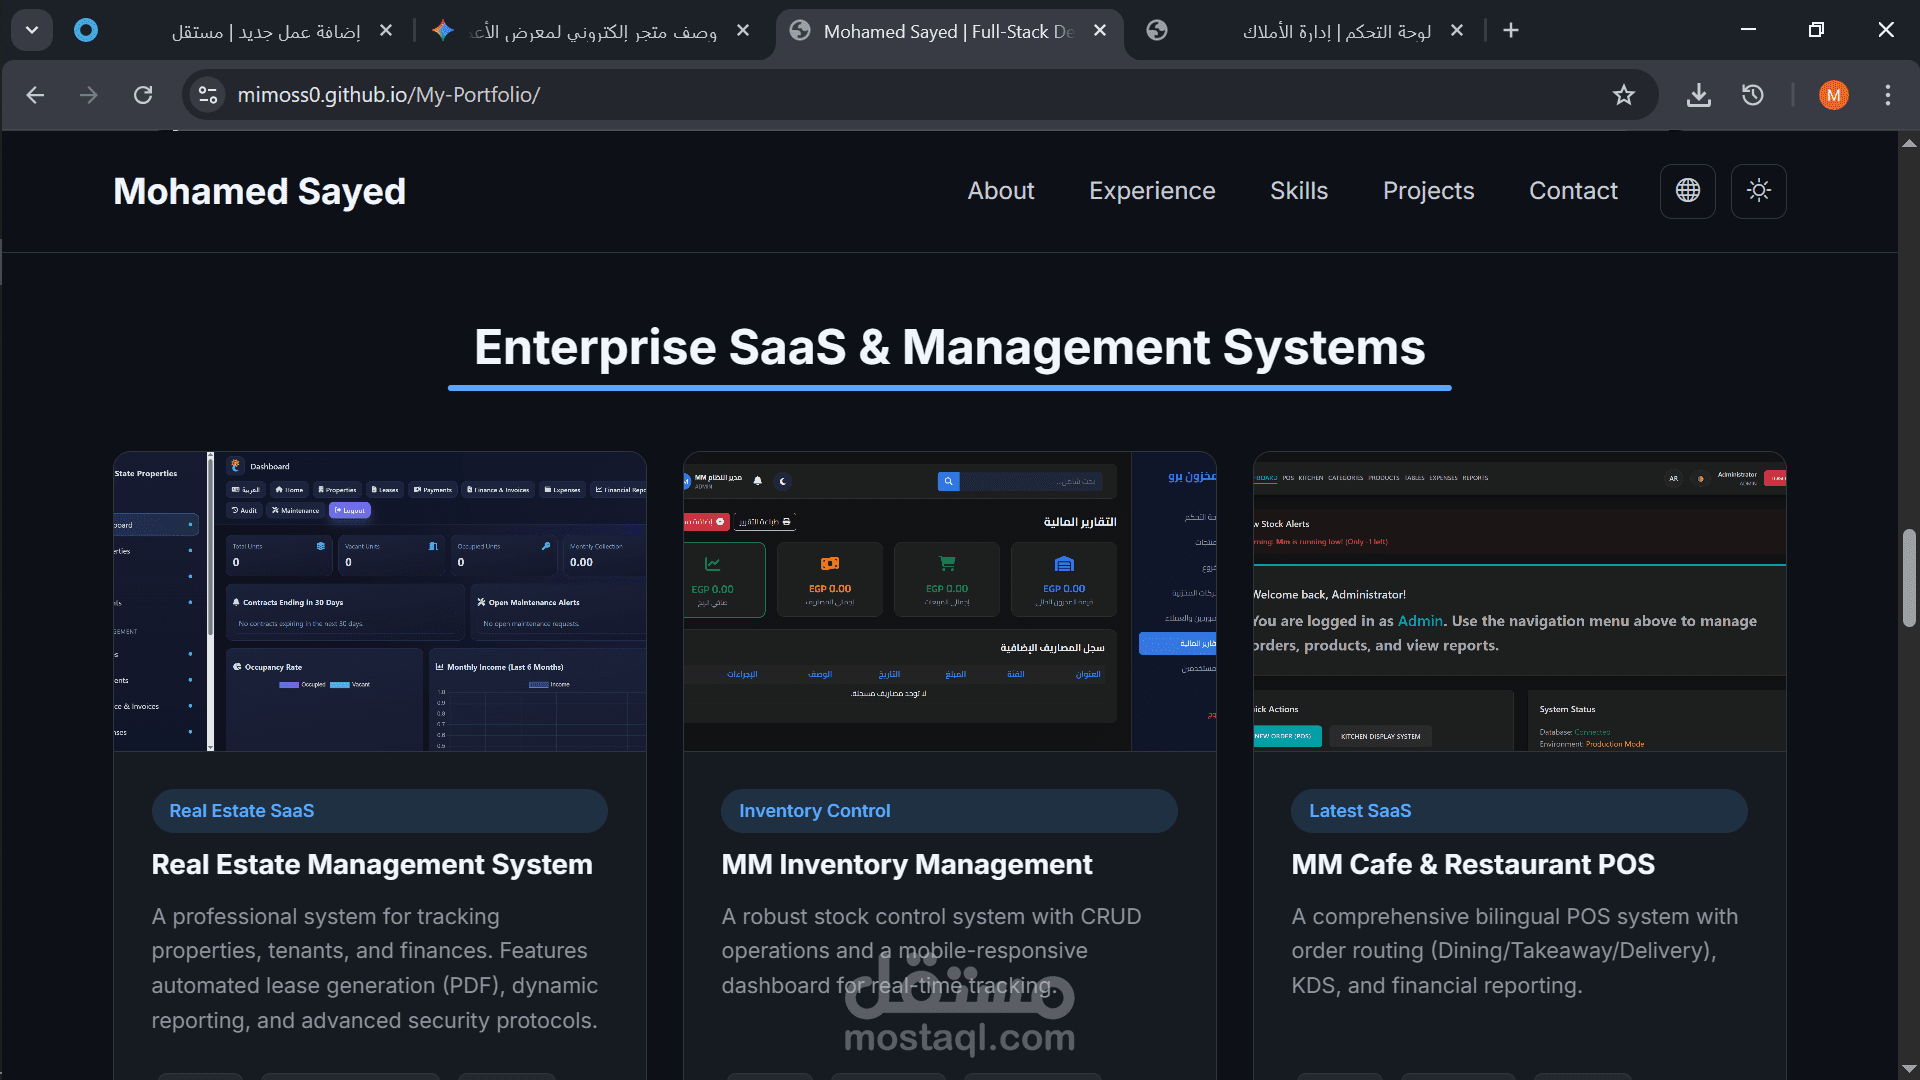Bookmark this page with star icon
The width and height of the screenshot is (1920, 1080).
[x=1623, y=95]
